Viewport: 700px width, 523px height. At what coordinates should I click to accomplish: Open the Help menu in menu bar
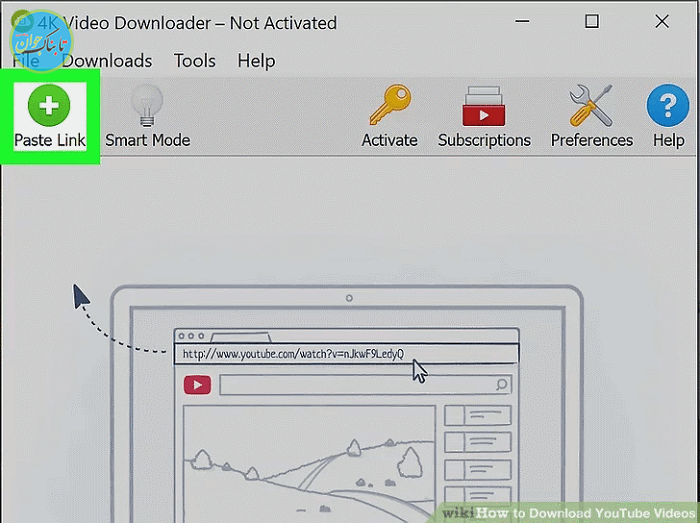[x=256, y=61]
